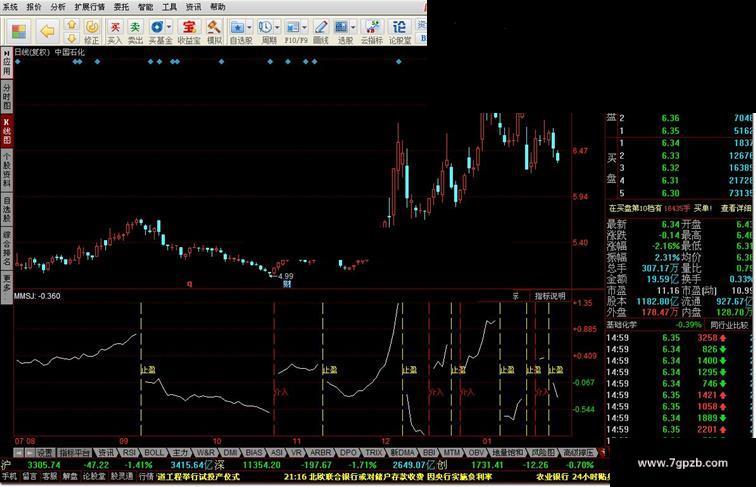
Task: Switch indicator to ARBR
Action: pos(320,452)
